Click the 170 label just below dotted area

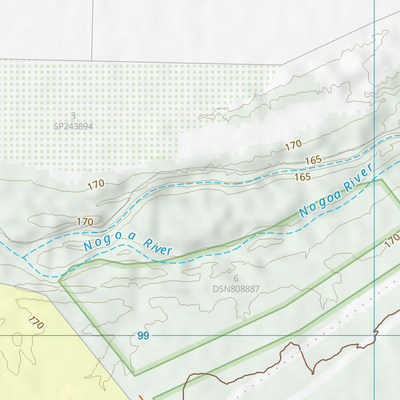pyautogui.click(x=96, y=185)
